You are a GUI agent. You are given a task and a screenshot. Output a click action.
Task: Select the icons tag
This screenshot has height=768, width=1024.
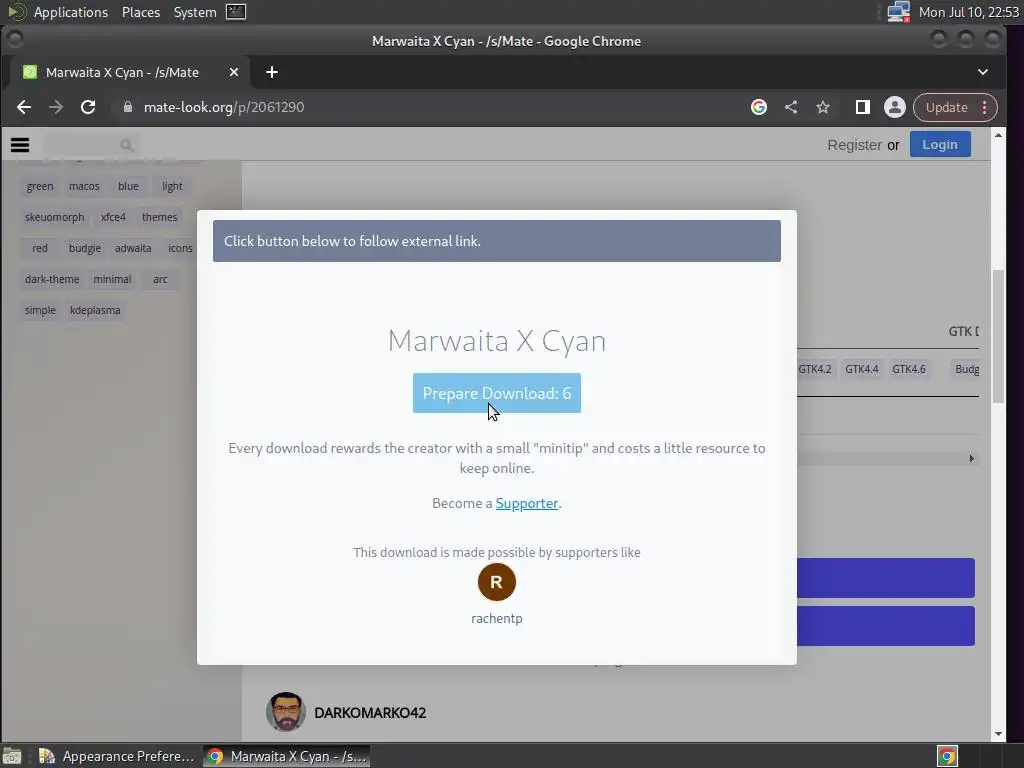pos(180,248)
